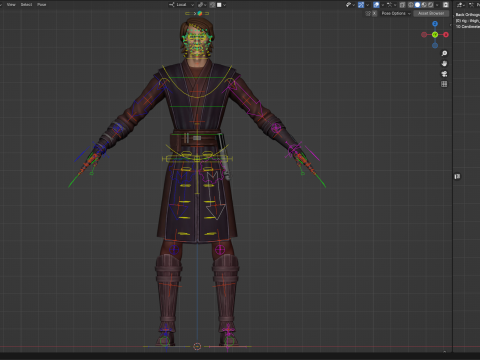This screenshot has height=360, width=480.
Task: Click the blue Z axis on navigation gizmo
Action: tap(435, 24)
